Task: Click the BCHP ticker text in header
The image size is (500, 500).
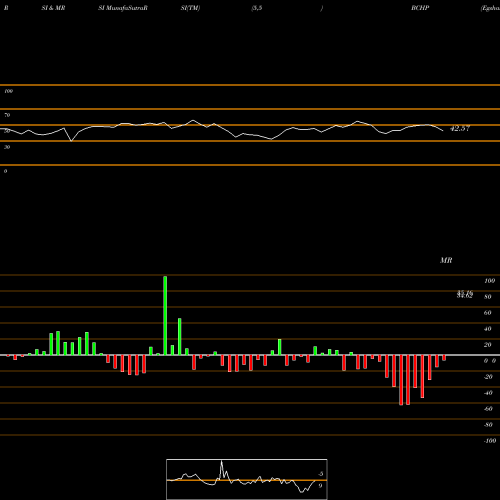Action: (x=420, y=8)
